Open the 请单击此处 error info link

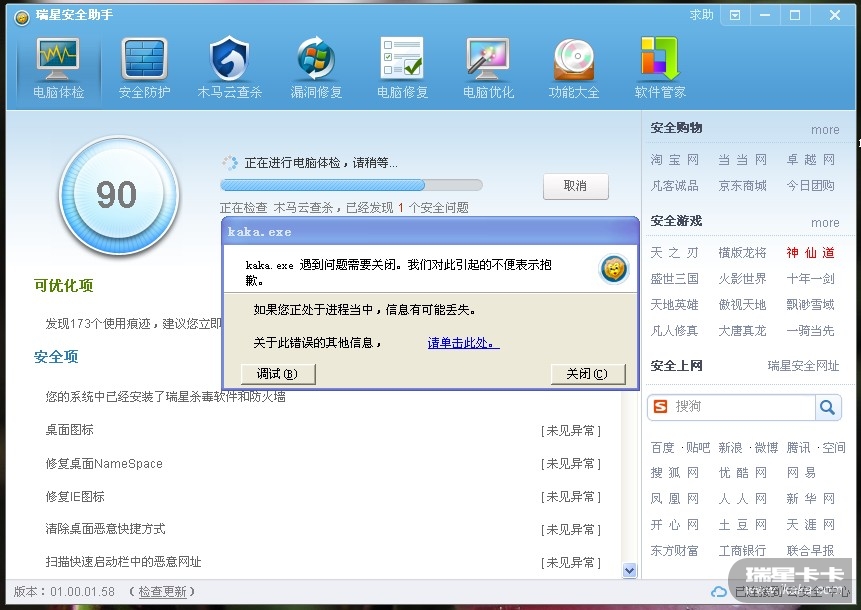pos(463,343)
